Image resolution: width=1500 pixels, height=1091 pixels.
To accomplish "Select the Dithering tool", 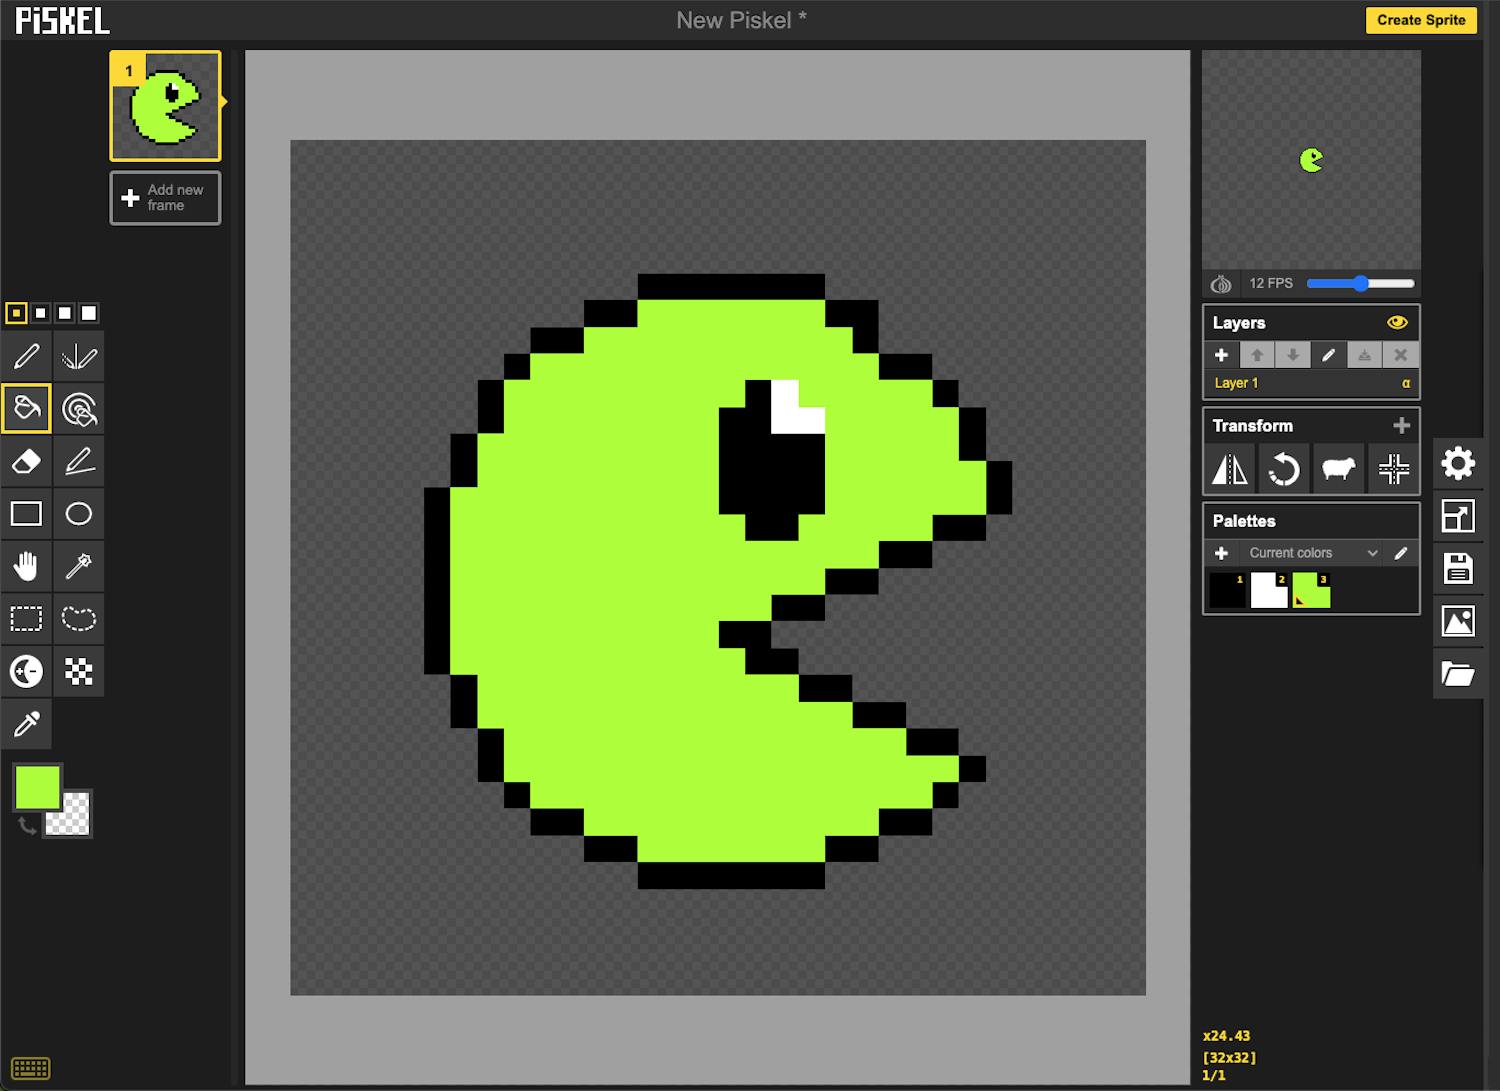I will coord(79,671).
